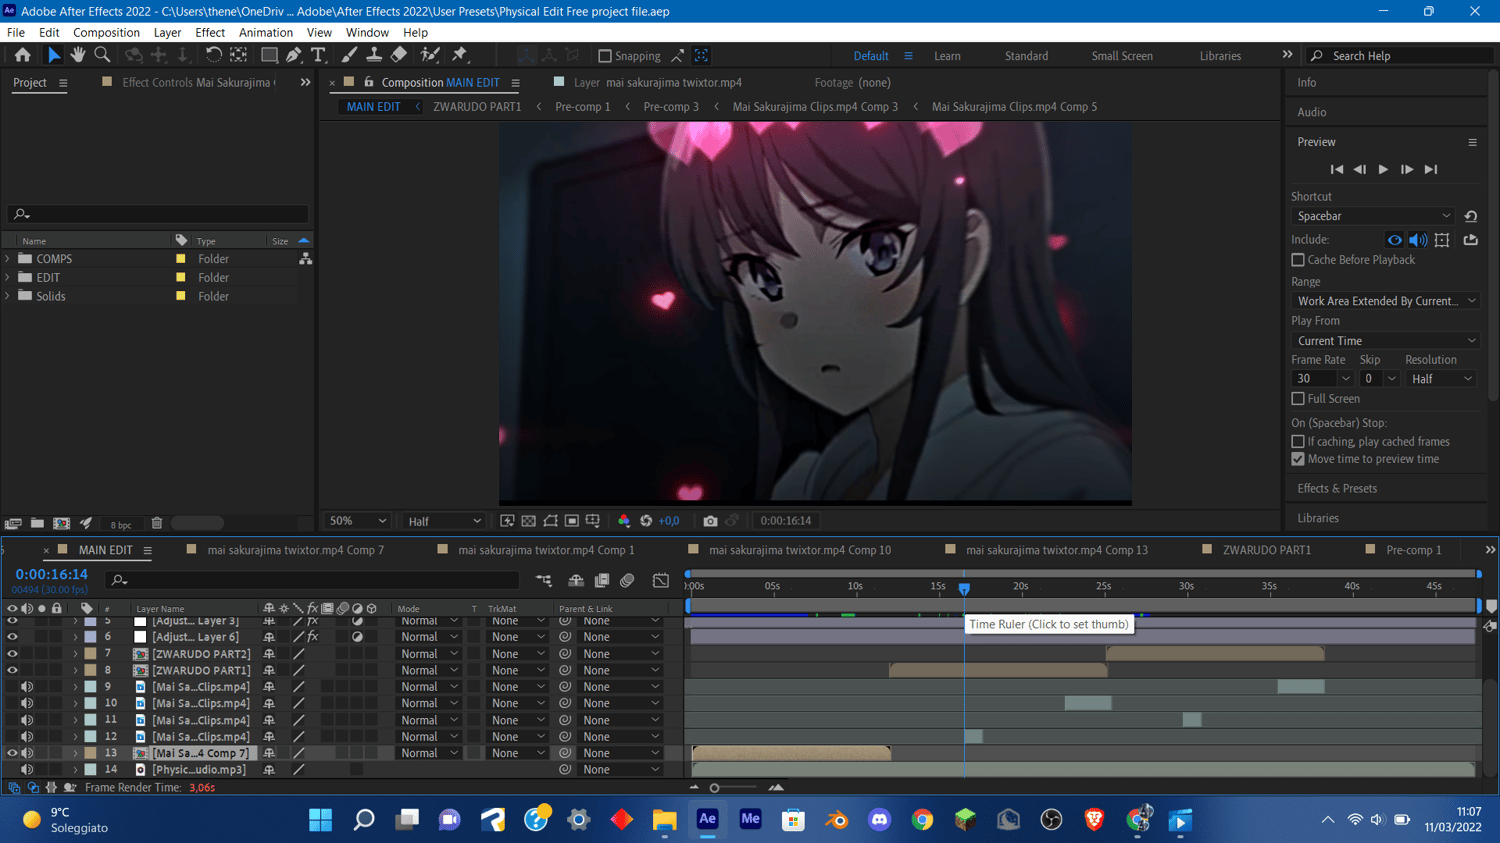Create a new folder in Project panel

click(37, 523)
